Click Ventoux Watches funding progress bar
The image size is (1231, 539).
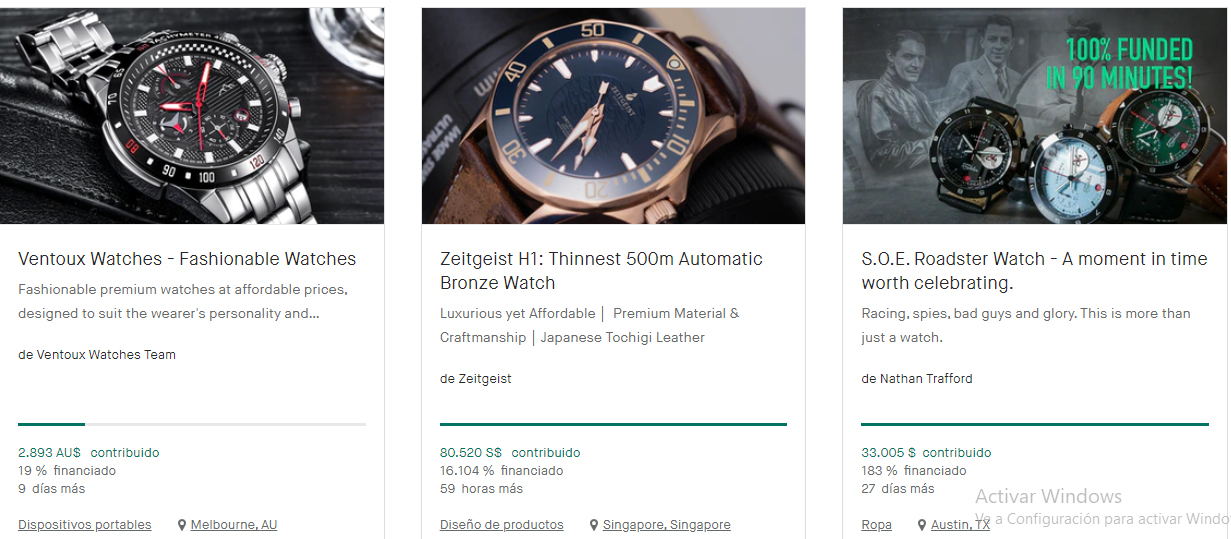[192, 425]
